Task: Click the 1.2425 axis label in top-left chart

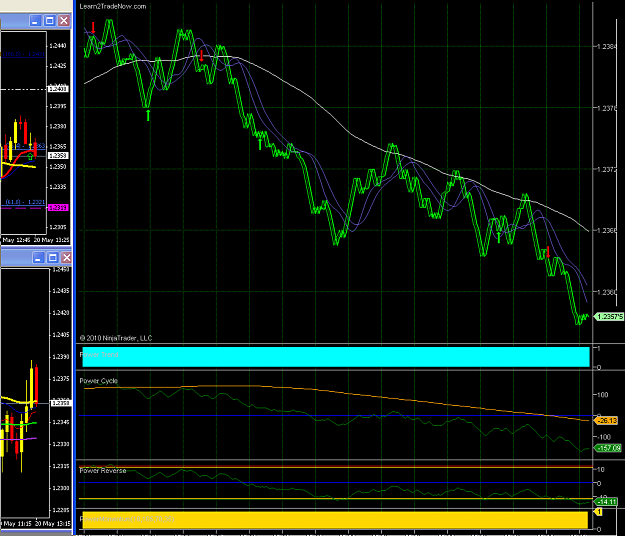Action: [58, 66]
